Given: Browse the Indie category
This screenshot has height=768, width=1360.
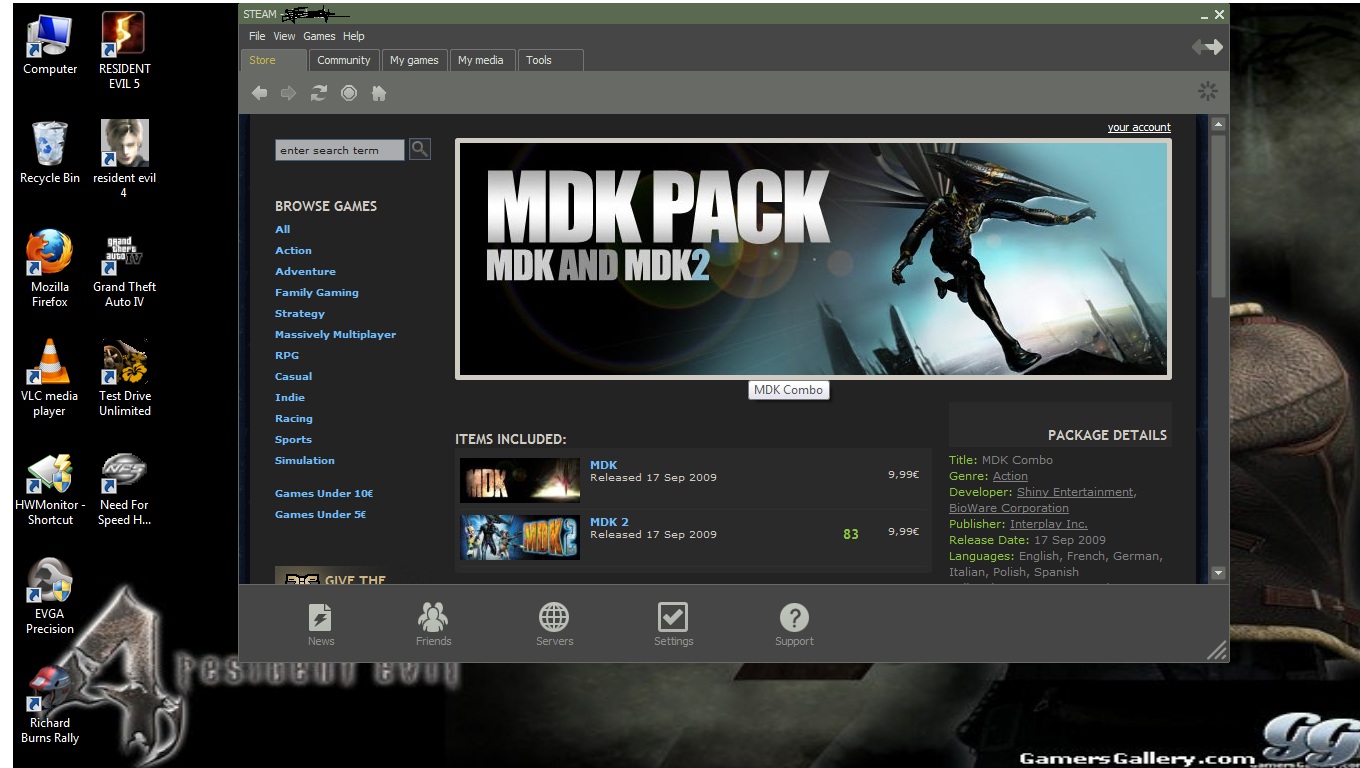Looking at the screenshot, I should [x=290, y=397].
